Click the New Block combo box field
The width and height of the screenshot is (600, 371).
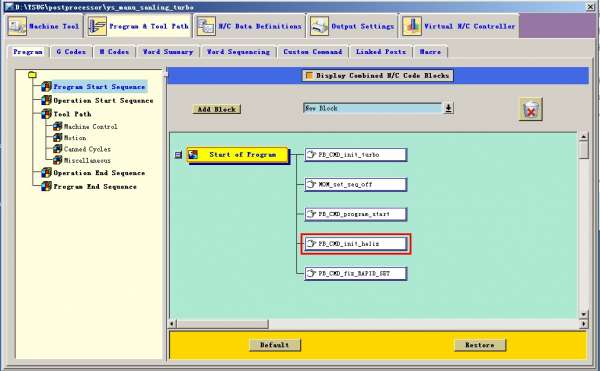(x=373, y=108)
